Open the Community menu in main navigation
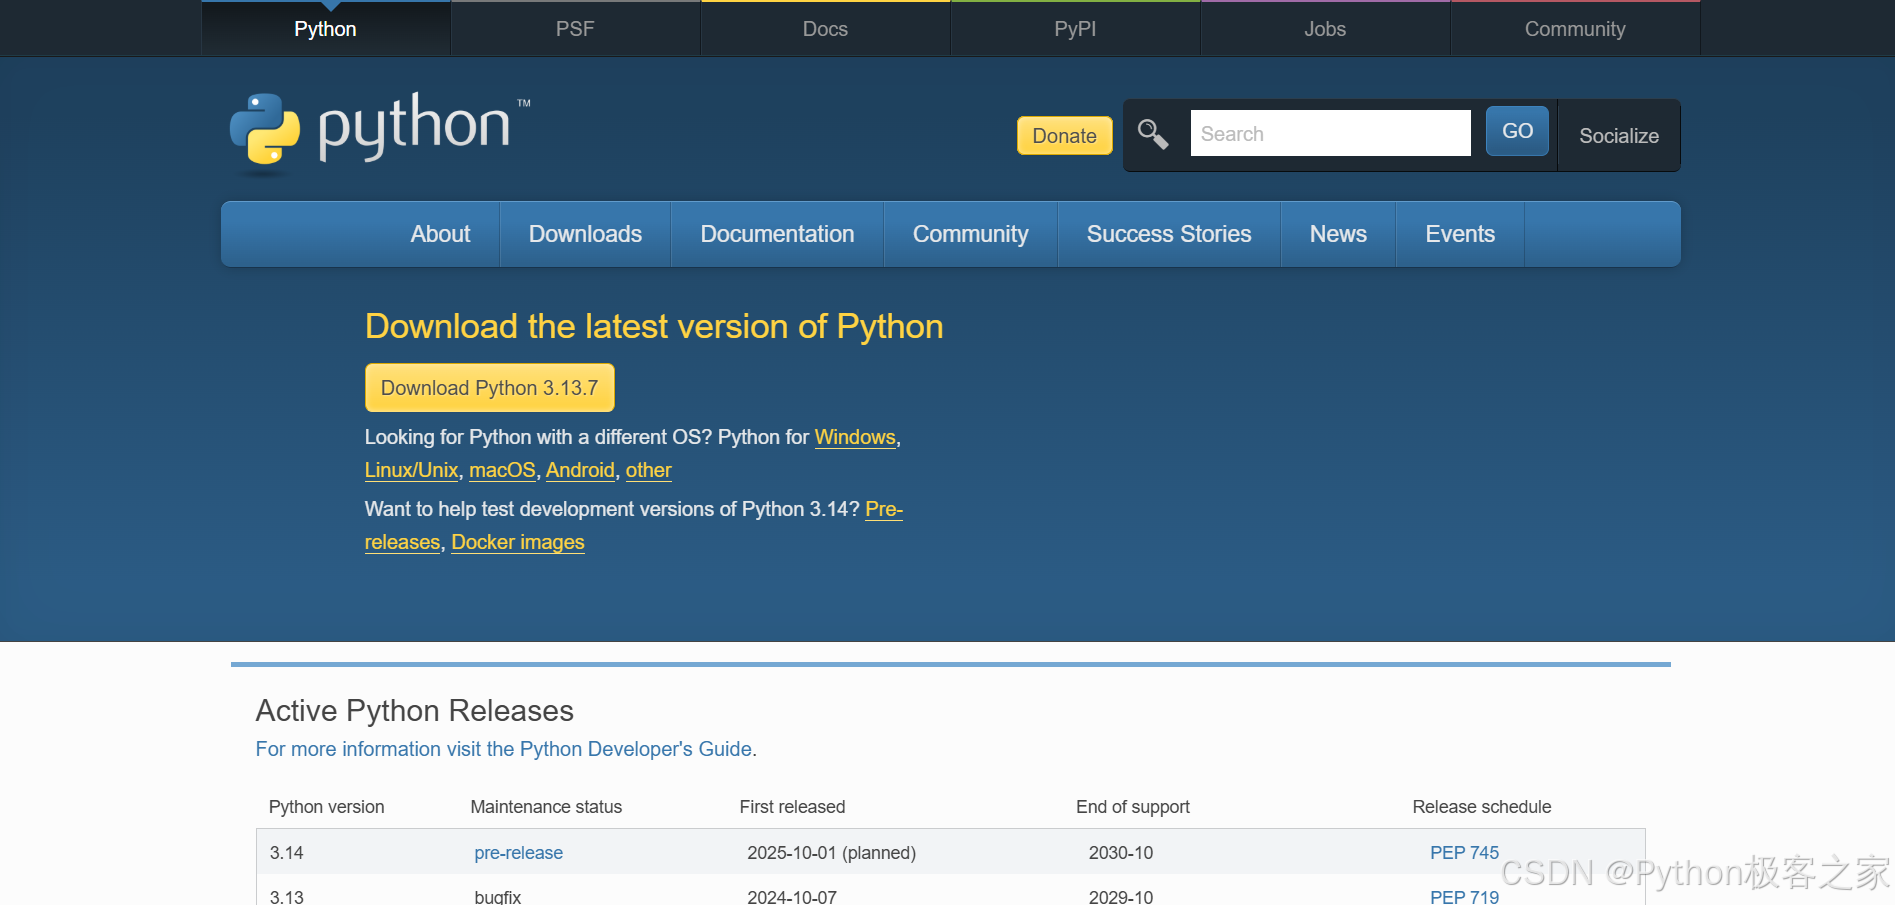 (970, 234)
